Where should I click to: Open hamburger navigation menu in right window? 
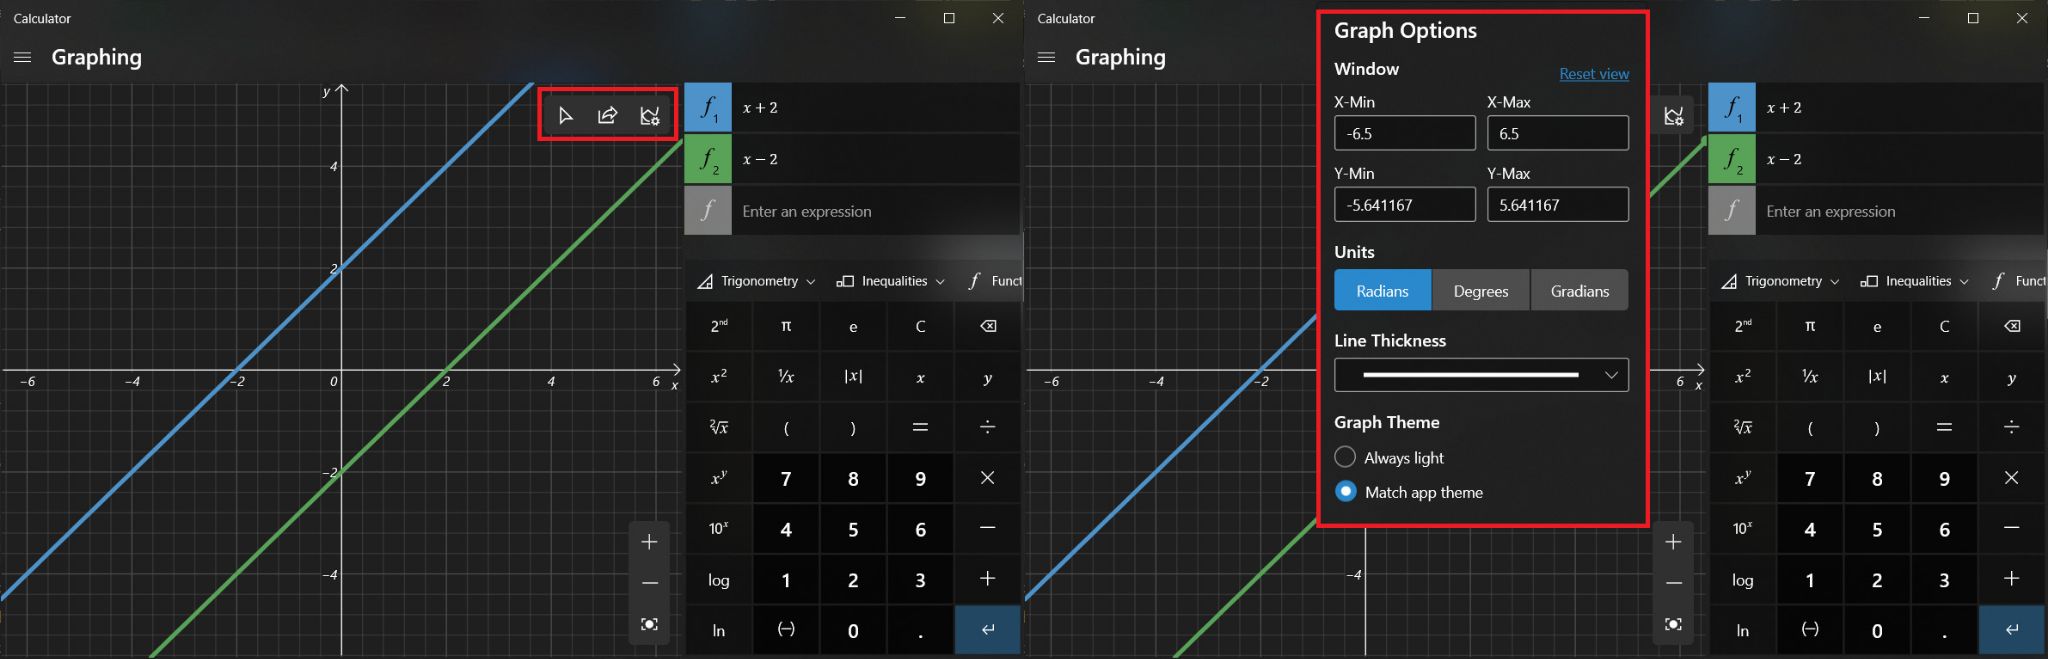coord(1046,57)
